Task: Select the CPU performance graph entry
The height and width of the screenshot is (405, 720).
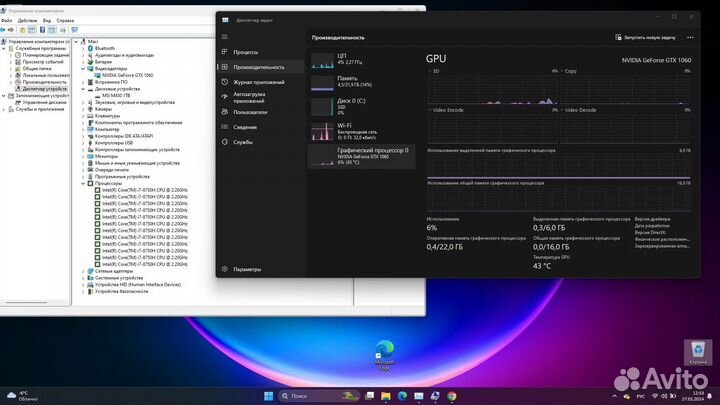Action: pyautogui.click(x=362, y=61)
